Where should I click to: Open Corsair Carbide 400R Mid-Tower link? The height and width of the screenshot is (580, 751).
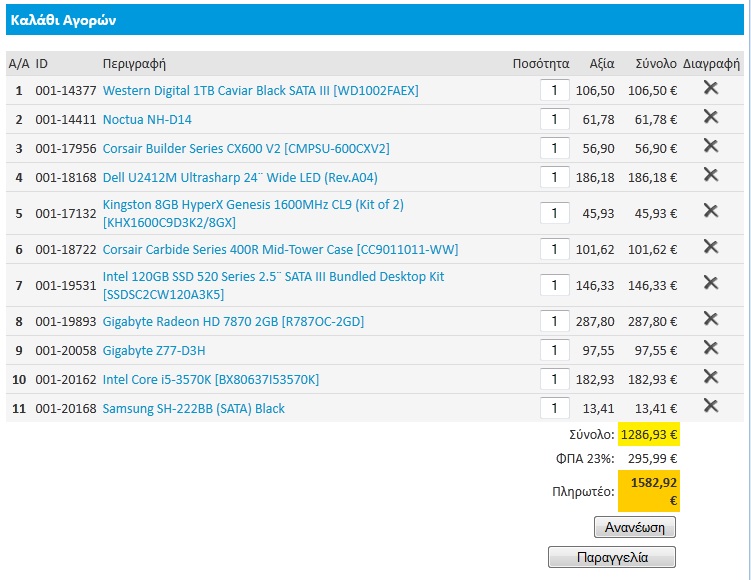click(280, 250)
